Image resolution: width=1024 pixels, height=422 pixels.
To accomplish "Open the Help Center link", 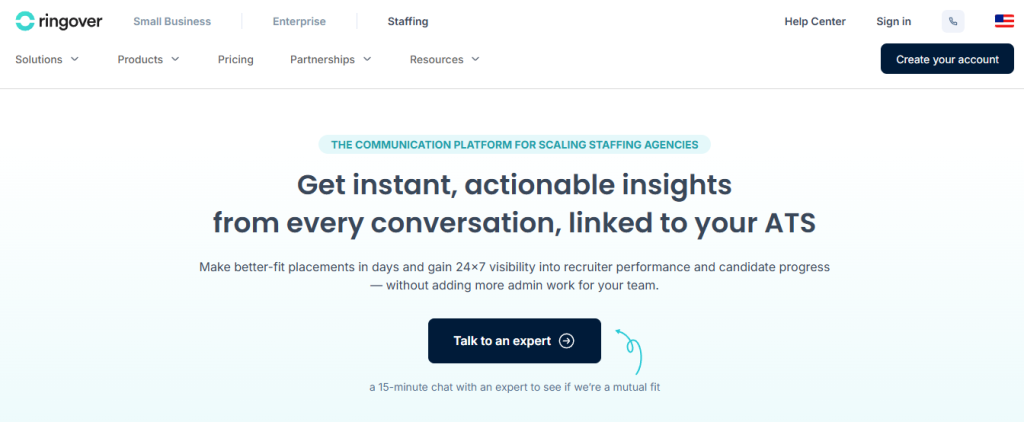I will pos(814,21).
